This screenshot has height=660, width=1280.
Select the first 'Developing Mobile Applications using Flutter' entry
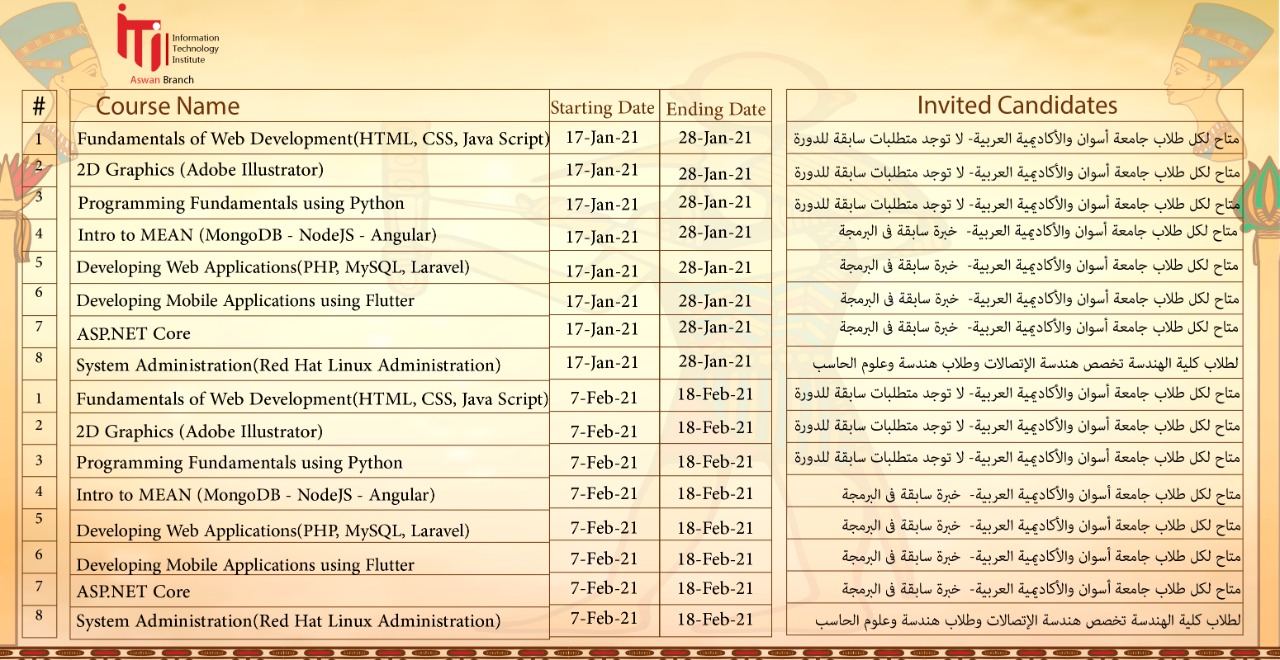pos(245,301)
